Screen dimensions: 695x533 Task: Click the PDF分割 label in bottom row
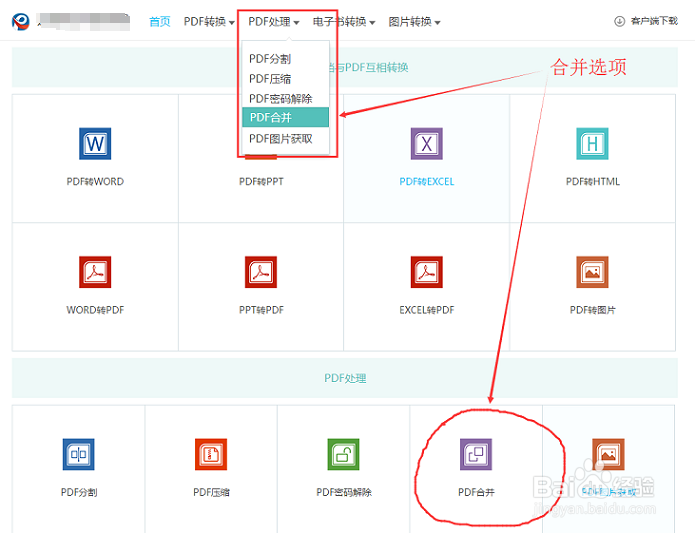[x=79, y=492]
